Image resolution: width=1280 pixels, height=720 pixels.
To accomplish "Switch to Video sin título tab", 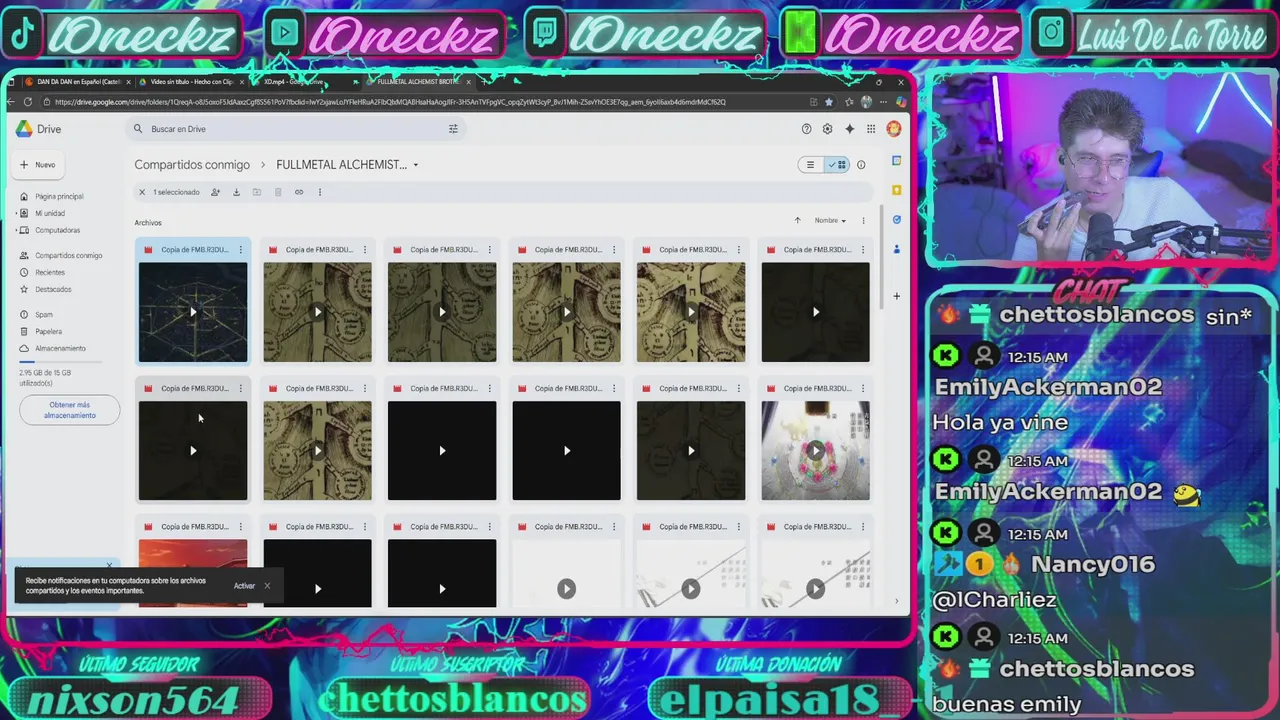I will point(191,82).
